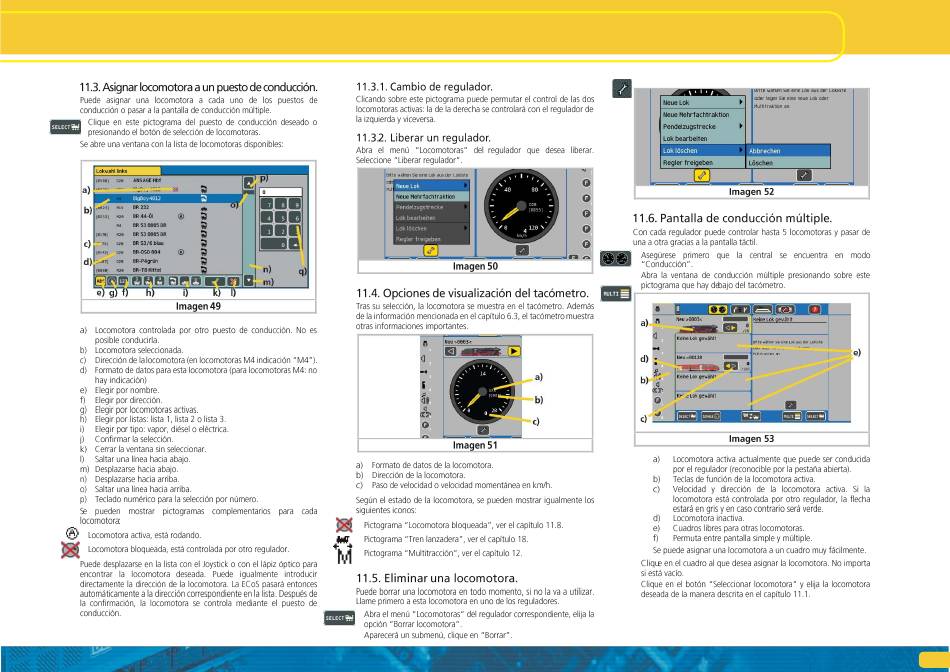This screenshot has width=950, height=672.
Task: Click turnout panel icon in Imagen 53 top bar
Action: [x=740, y=310]
